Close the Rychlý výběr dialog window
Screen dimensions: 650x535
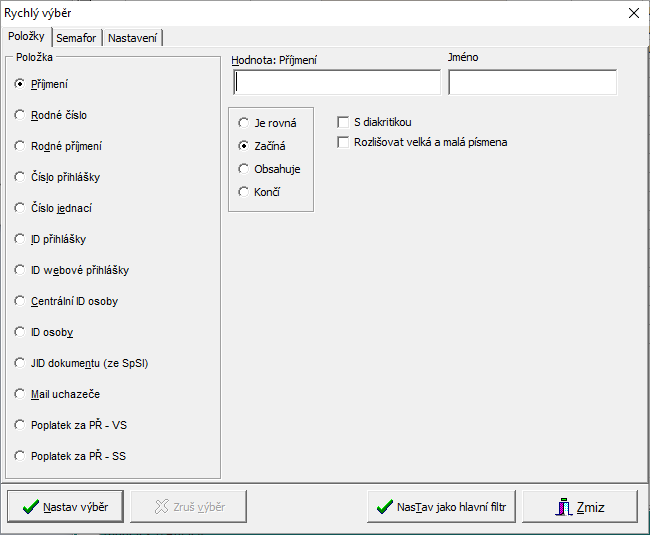[x=633, y=13]
